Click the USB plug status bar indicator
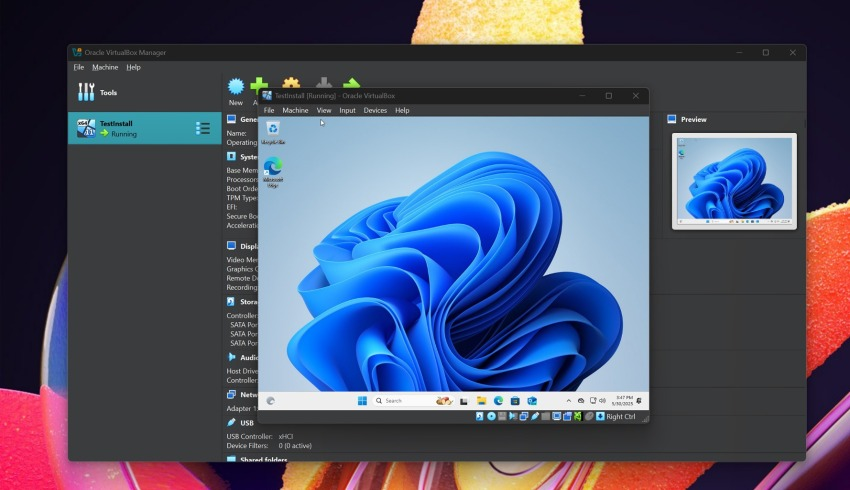The image size is (850, 490). point(535,416)
